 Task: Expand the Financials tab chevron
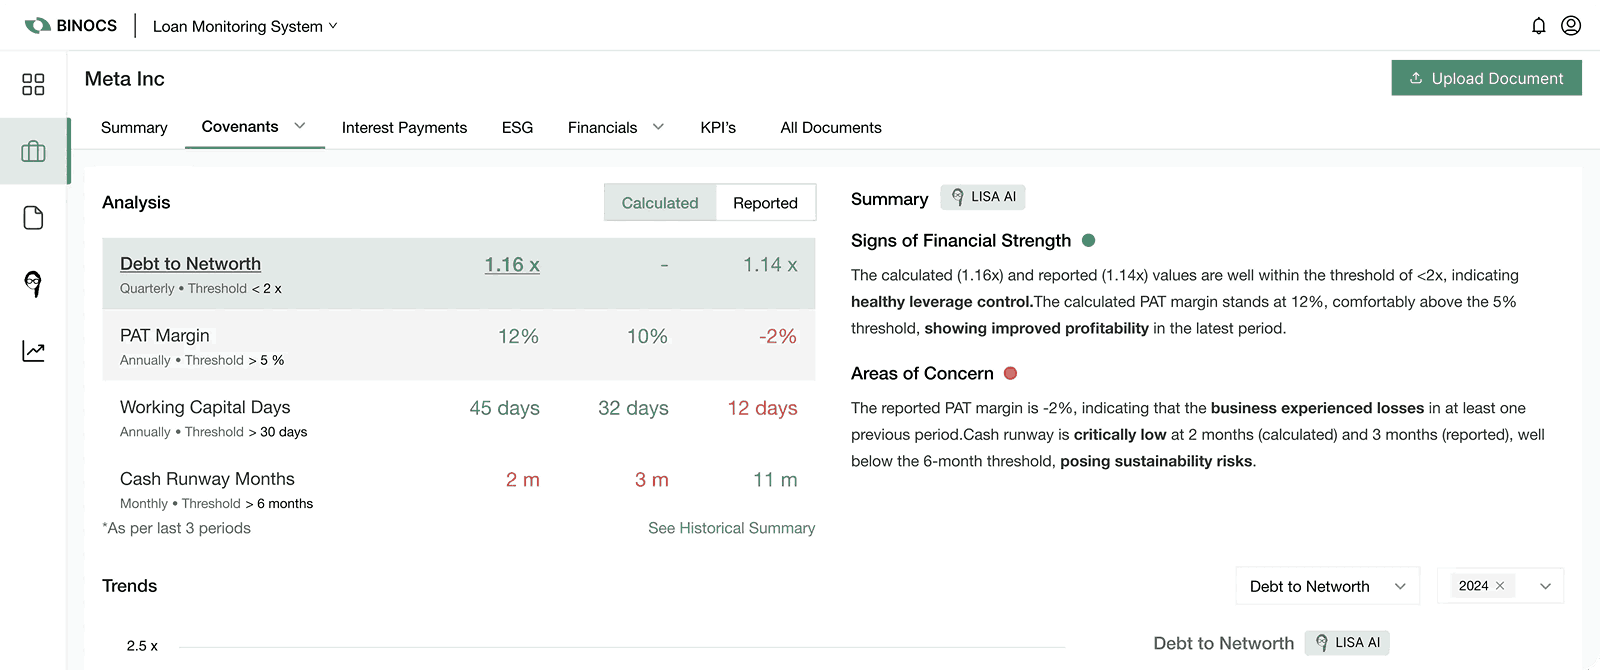[658, 127]
